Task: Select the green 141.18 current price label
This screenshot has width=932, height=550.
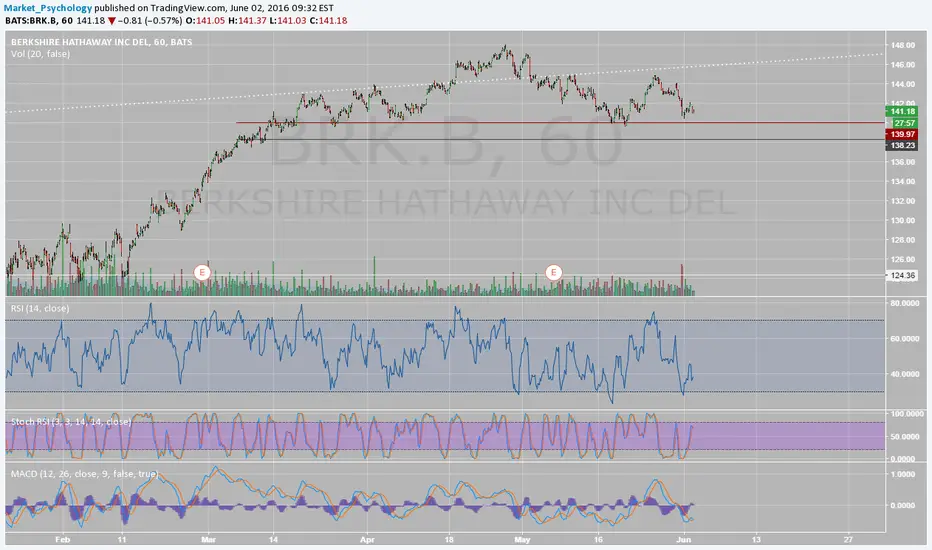Action: (902, 111)
